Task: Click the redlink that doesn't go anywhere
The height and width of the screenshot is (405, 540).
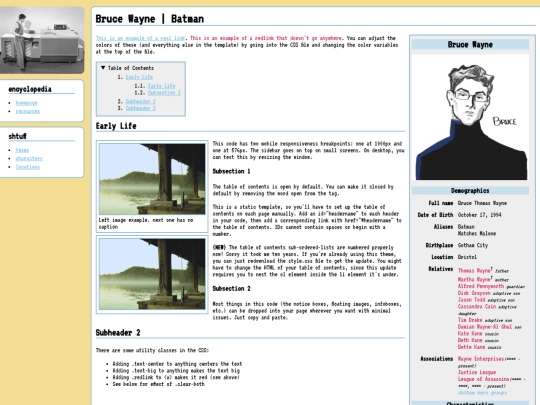Action: [x=266, y=38]
